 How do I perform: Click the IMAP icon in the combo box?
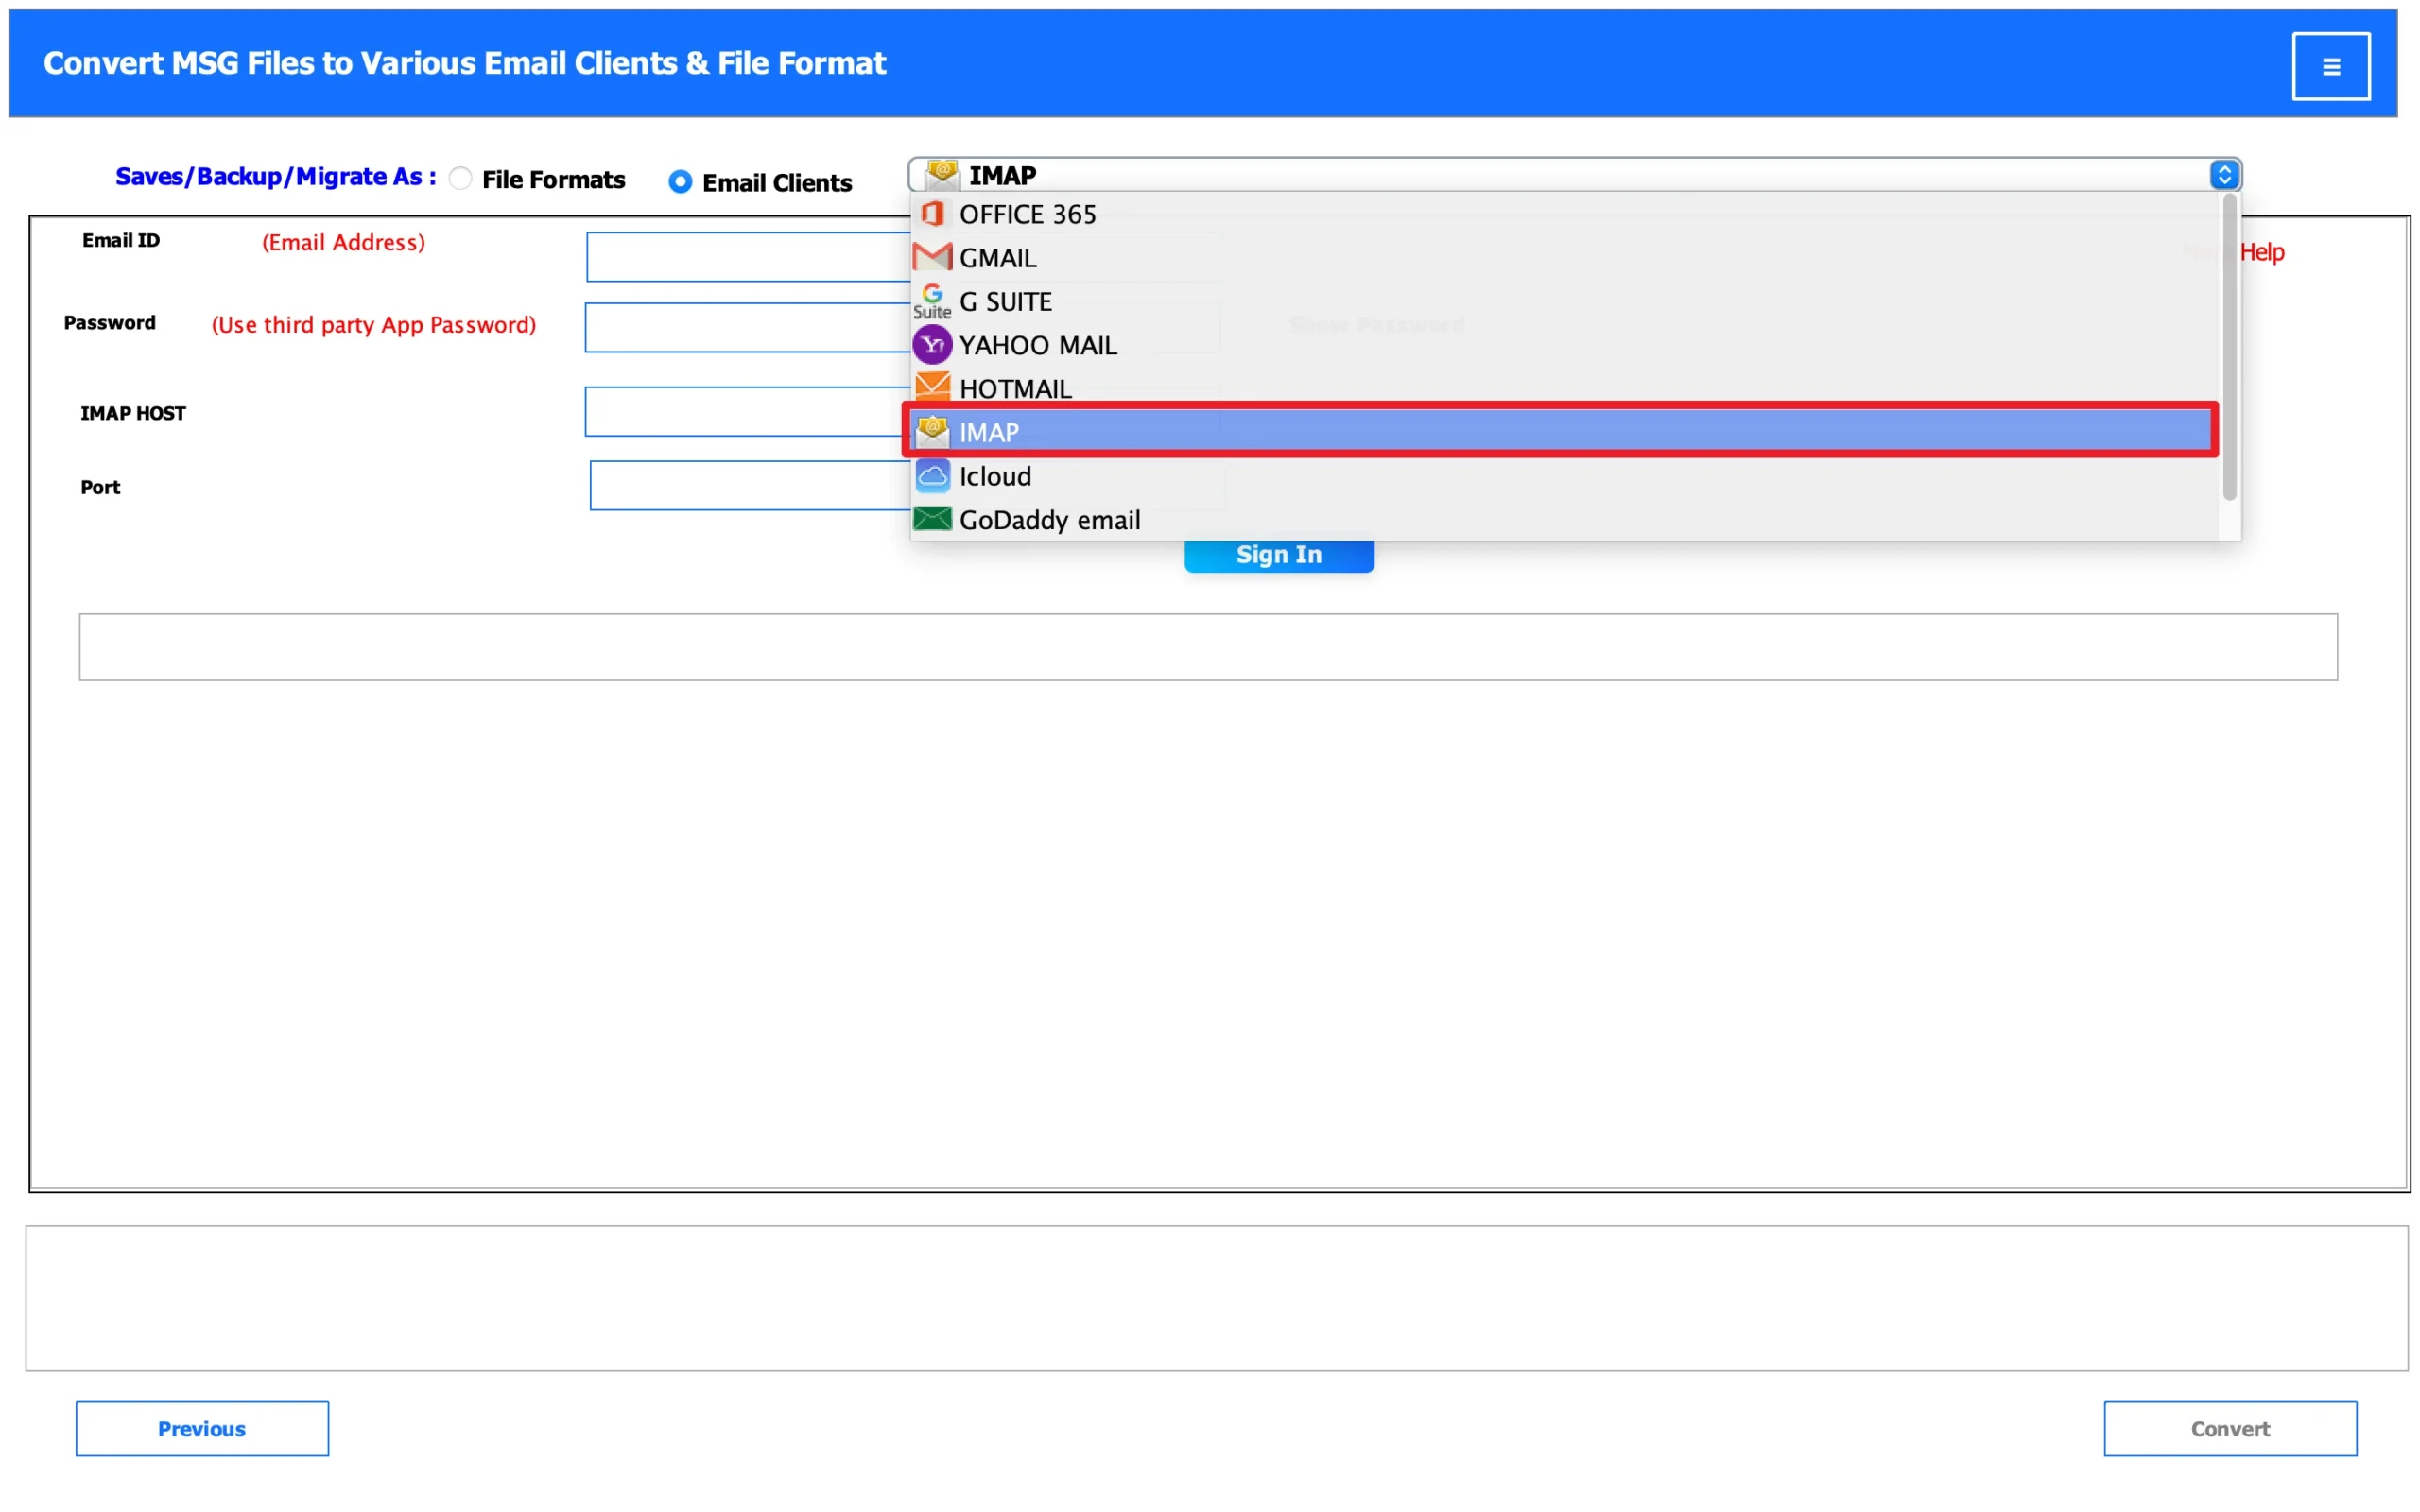[x=941, y=175]
